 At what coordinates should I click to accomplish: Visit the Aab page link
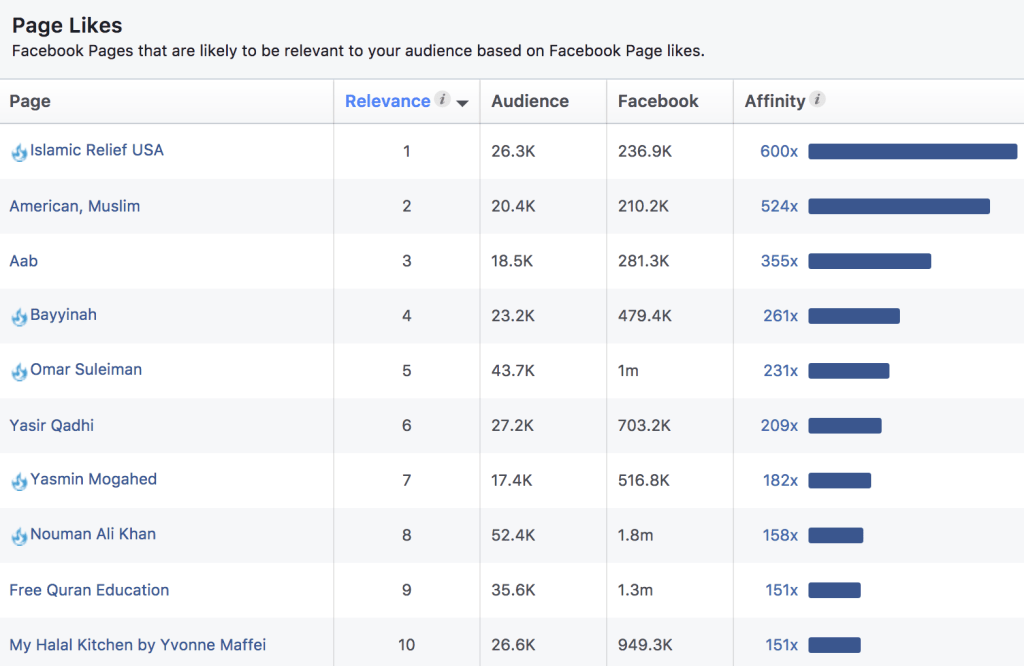coord(23,260)
